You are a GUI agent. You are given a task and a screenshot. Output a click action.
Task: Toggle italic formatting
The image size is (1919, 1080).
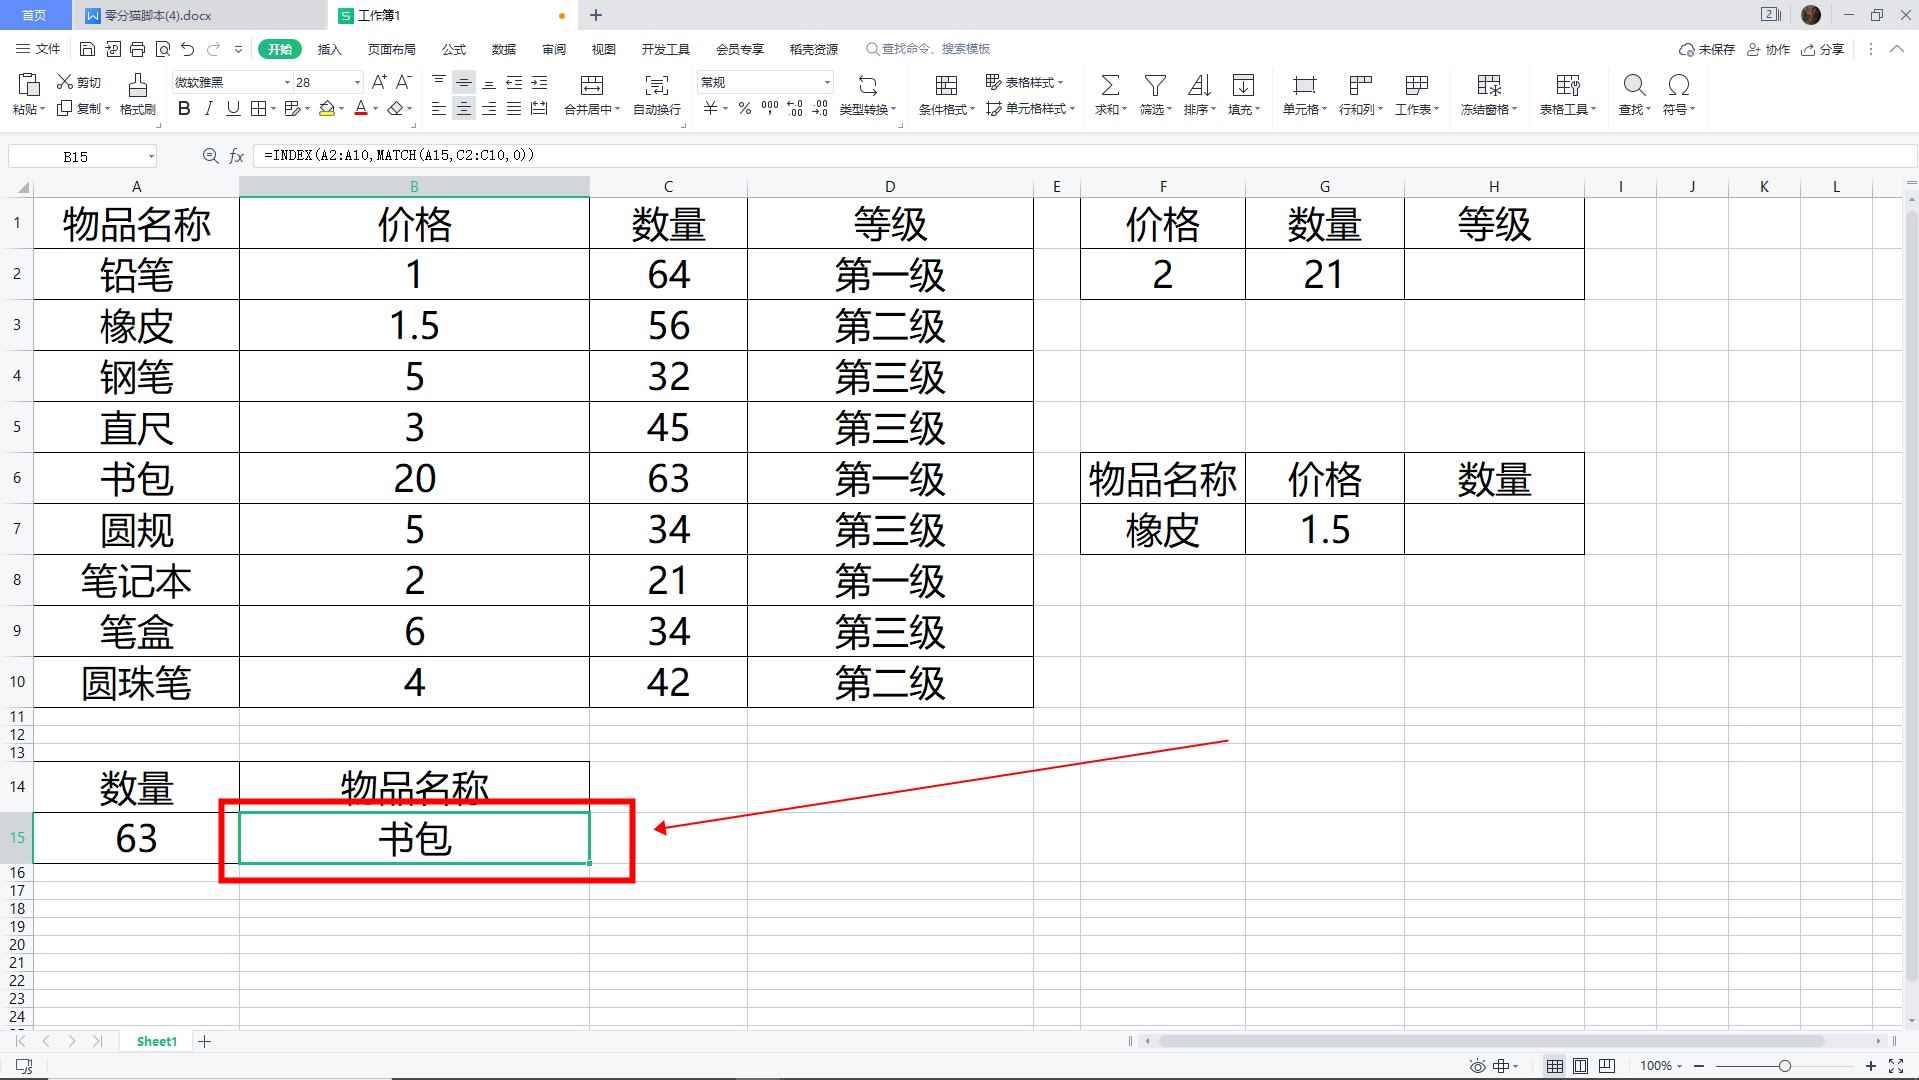click(208, 110)
